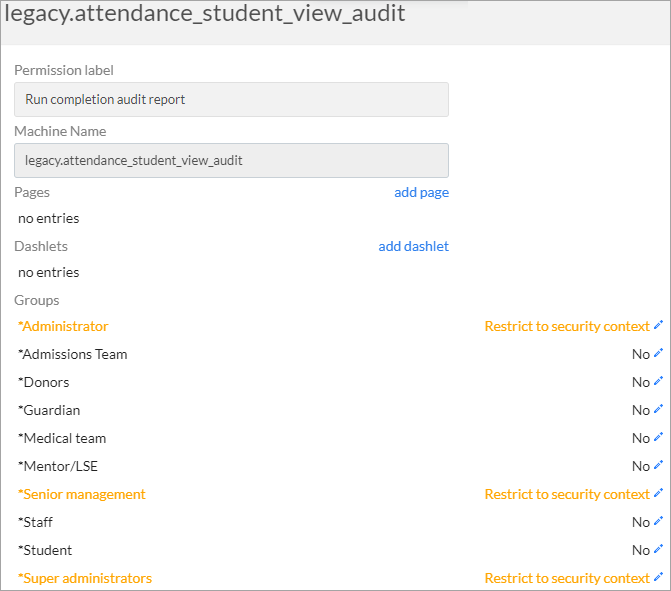Click the No value for Staff

point(641,522)
